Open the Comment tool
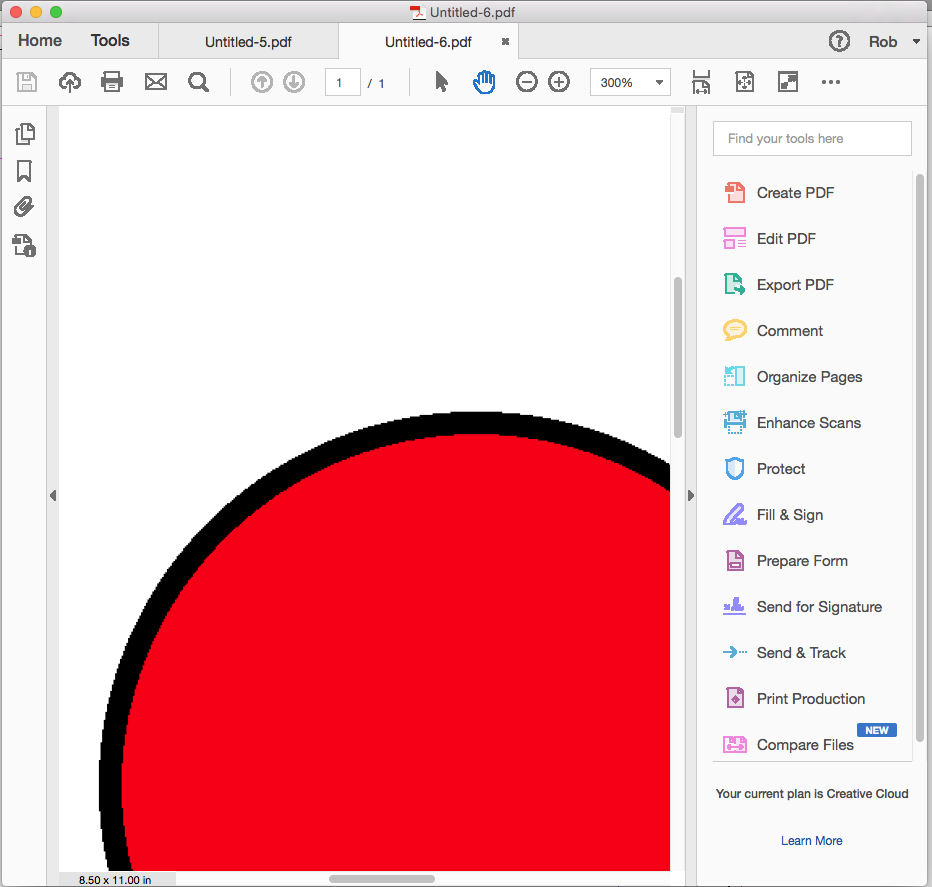The height and width of the screenshot is (887, 932). coord(789,330)
